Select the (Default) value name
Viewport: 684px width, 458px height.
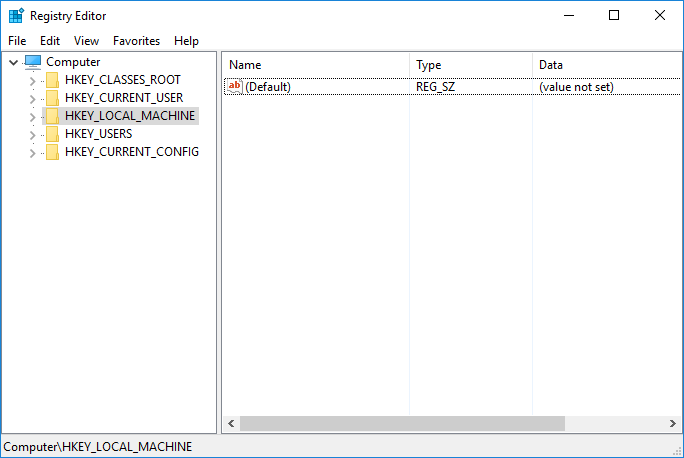coord(268,87)
